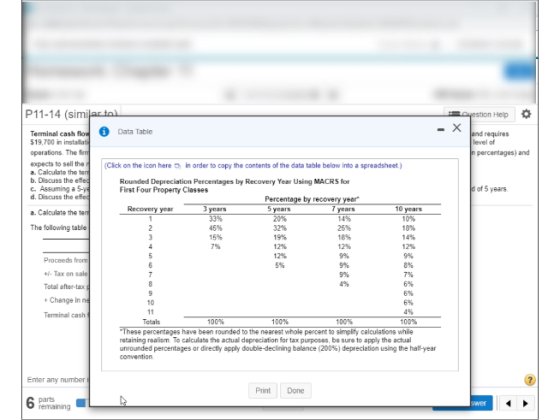Image resolution: width=560 pixels, height=420 pixels.
Task: Click the 'Proceeds from' row in background table
Action: tap(66, 260)
